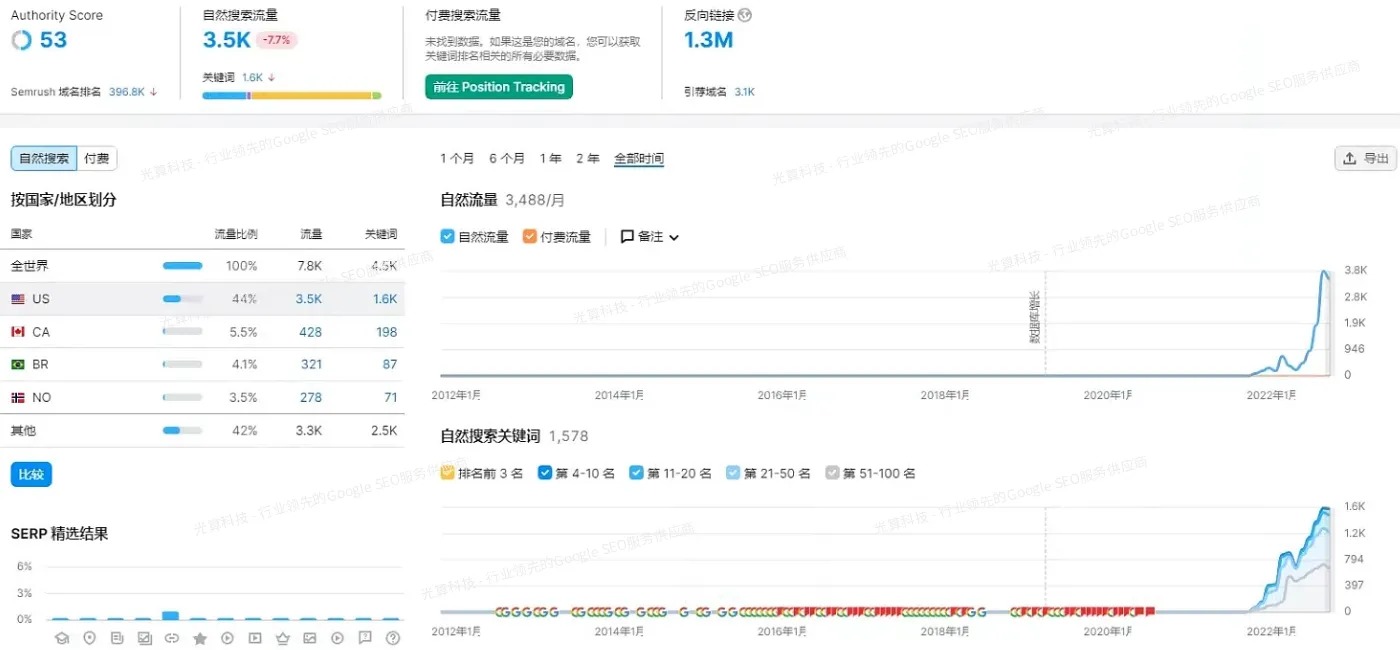
Task: Uncheck the 排名前 3 名 checkbox
Action: click(448, 473)
